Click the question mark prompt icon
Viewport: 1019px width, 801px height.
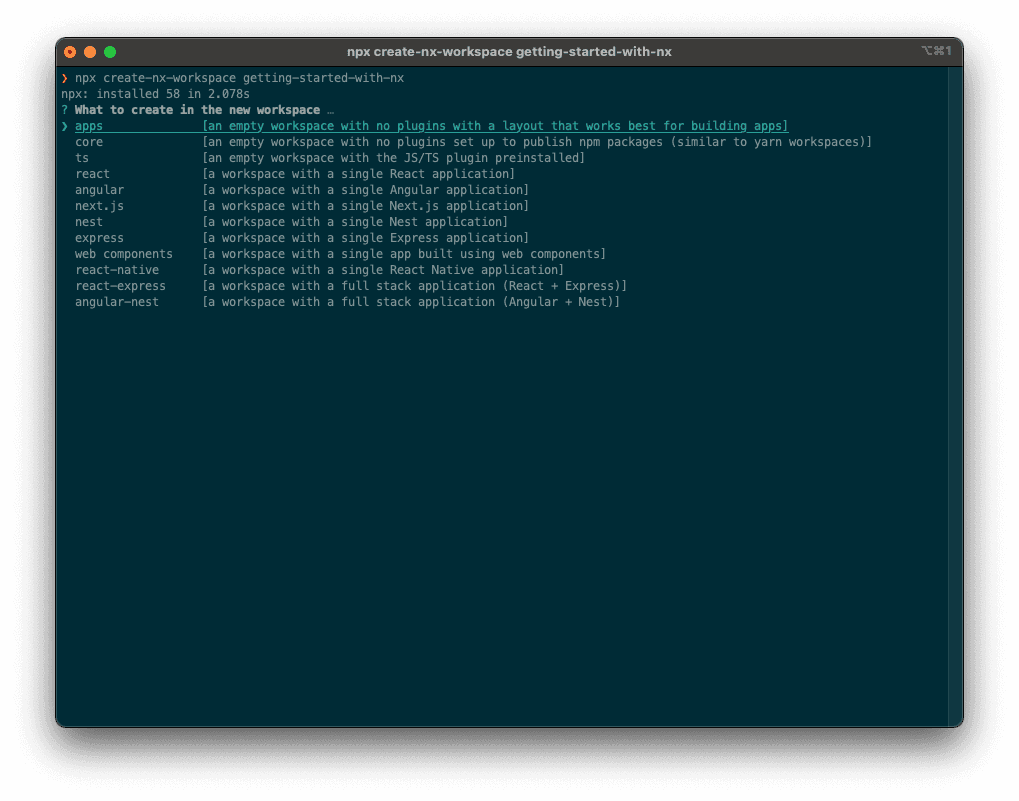(x=64, y=110)
